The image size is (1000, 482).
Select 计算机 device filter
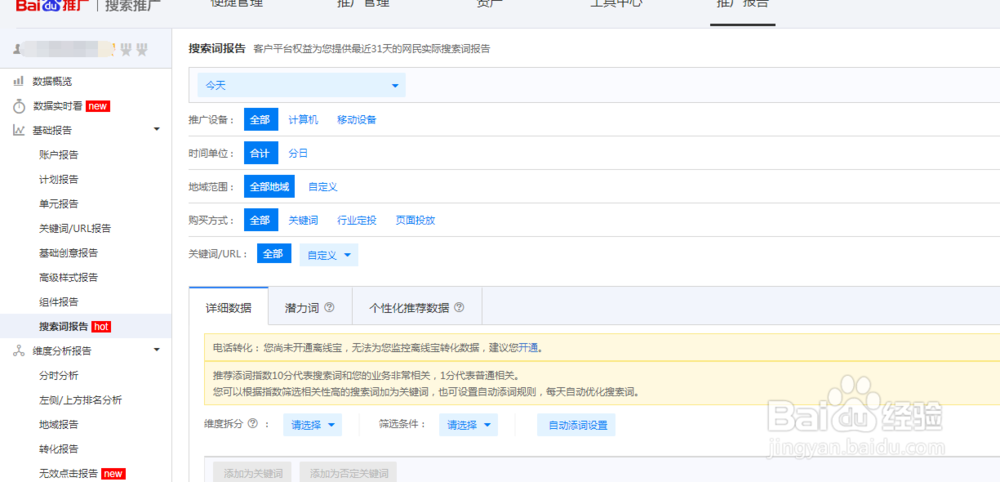pyautogui.click(x=303, y=119)
